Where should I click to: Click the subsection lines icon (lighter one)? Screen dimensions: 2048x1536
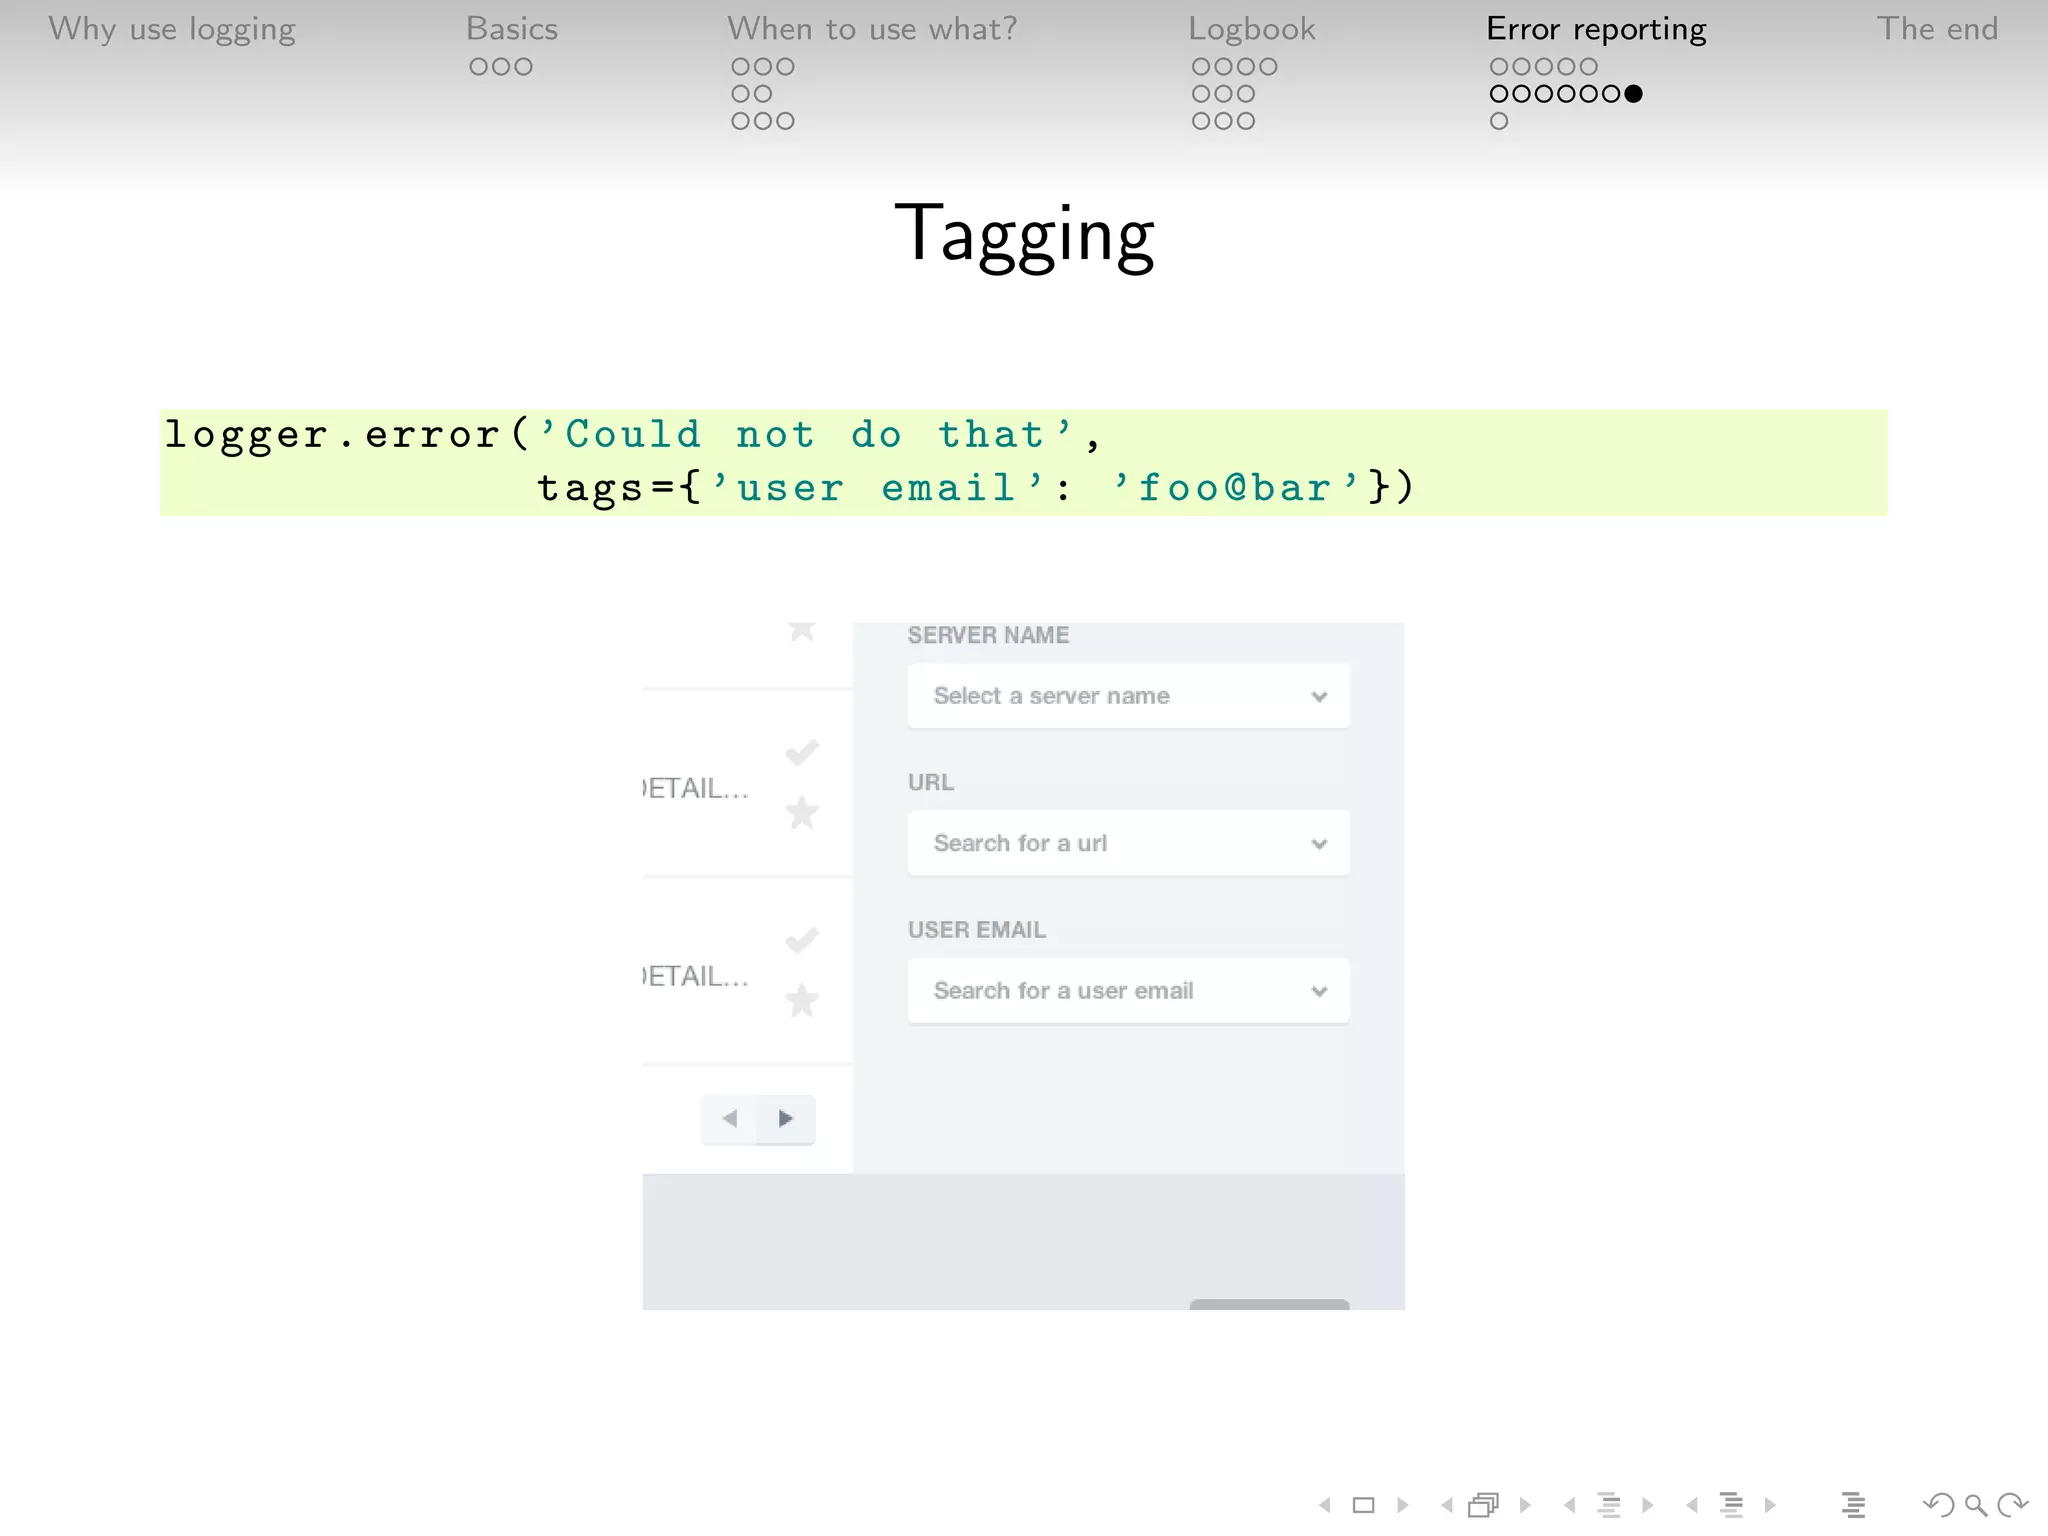1609,1505
